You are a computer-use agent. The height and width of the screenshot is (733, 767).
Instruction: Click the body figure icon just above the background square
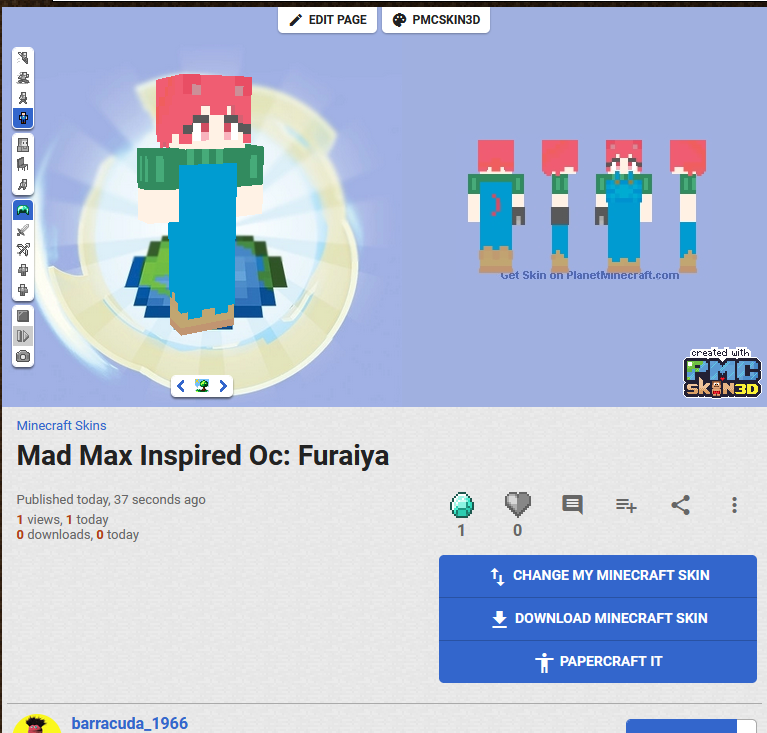pyautogui.click(x=23, y=290)
